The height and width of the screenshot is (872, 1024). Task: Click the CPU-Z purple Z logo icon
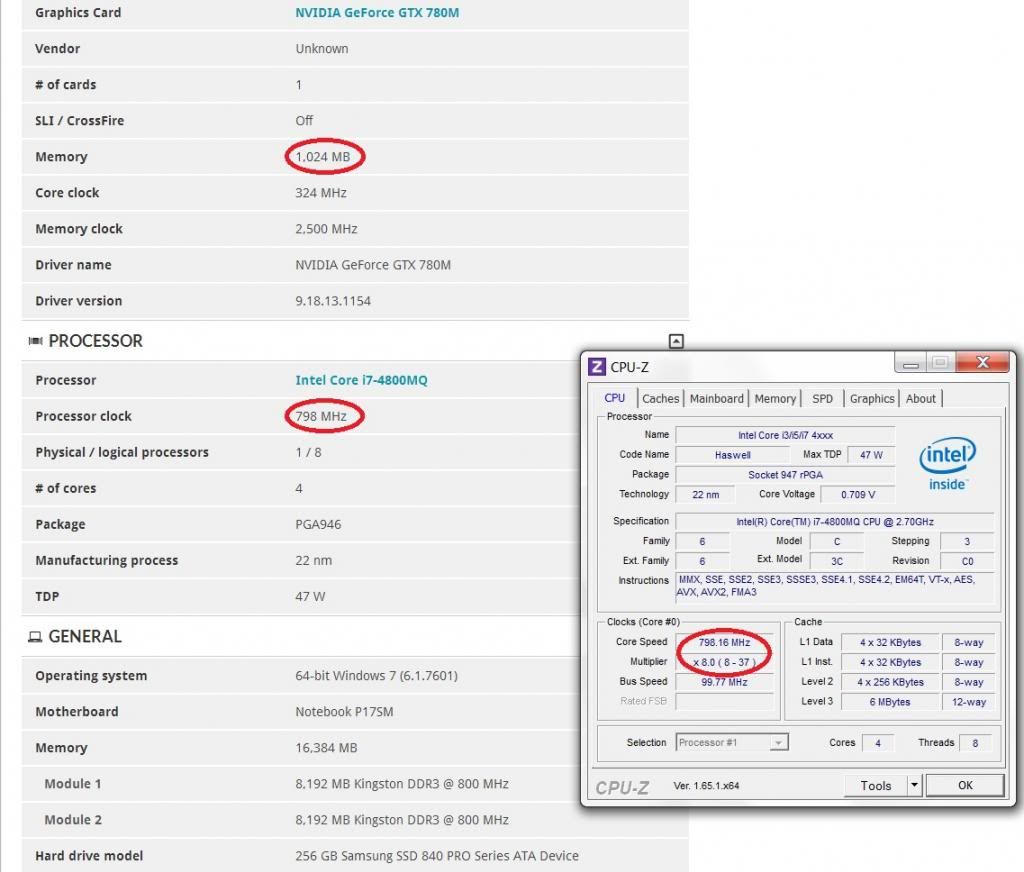click(597, 366)
